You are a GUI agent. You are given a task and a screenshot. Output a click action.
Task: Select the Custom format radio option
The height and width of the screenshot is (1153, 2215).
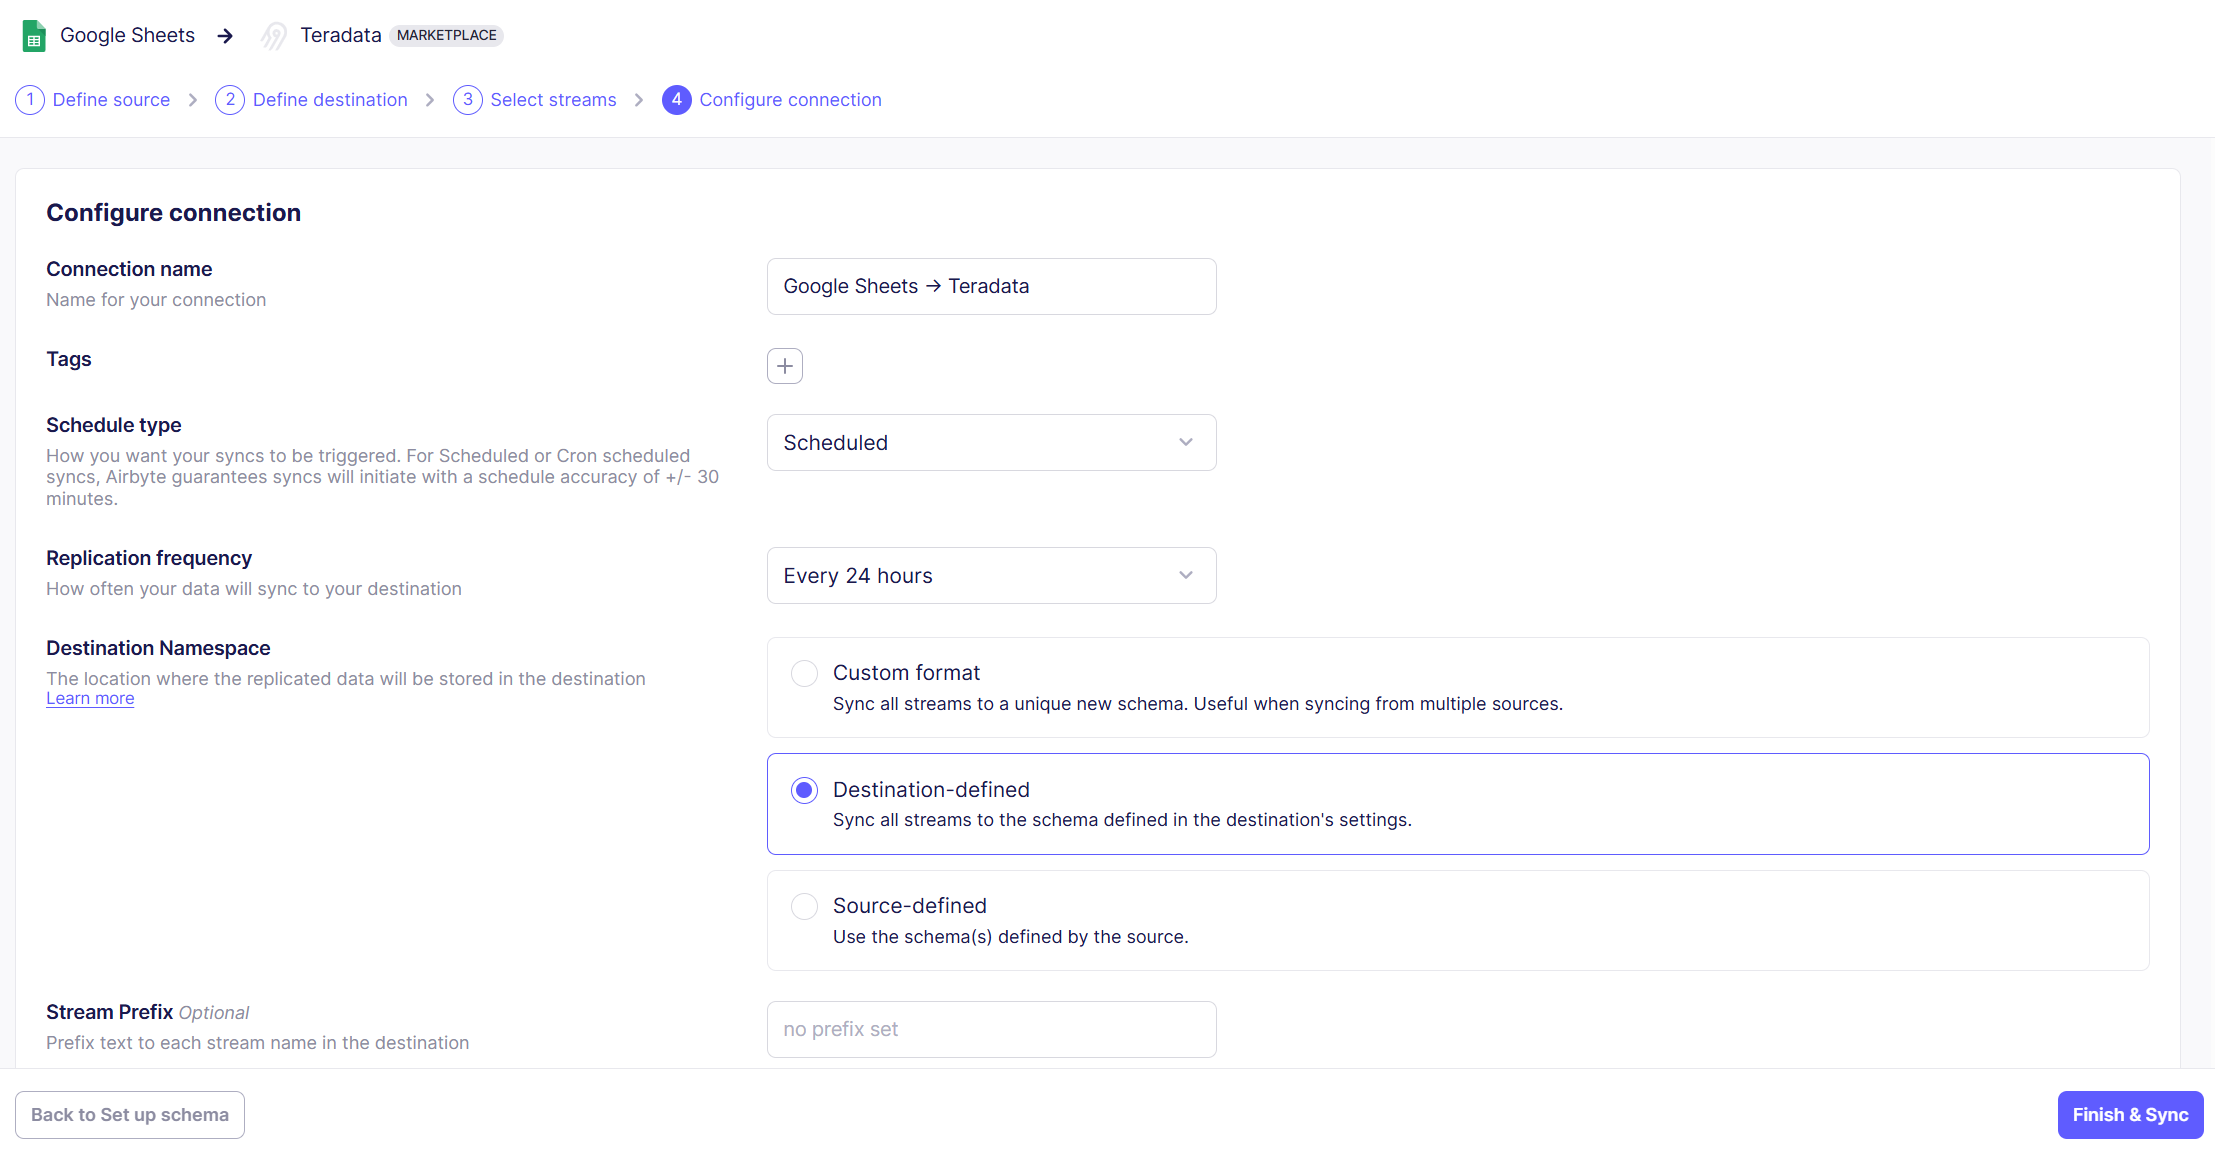[805, 673]
